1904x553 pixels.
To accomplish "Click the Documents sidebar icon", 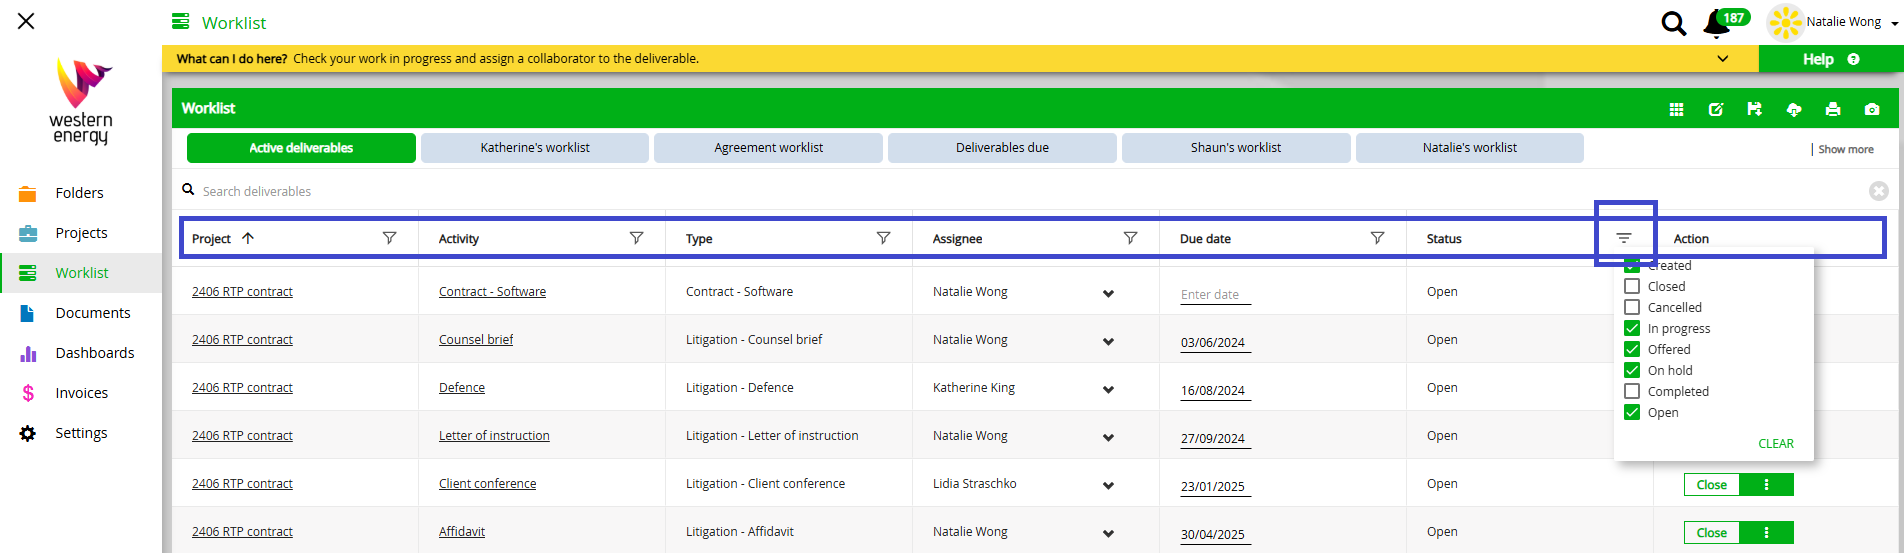I will click(28, 313).
